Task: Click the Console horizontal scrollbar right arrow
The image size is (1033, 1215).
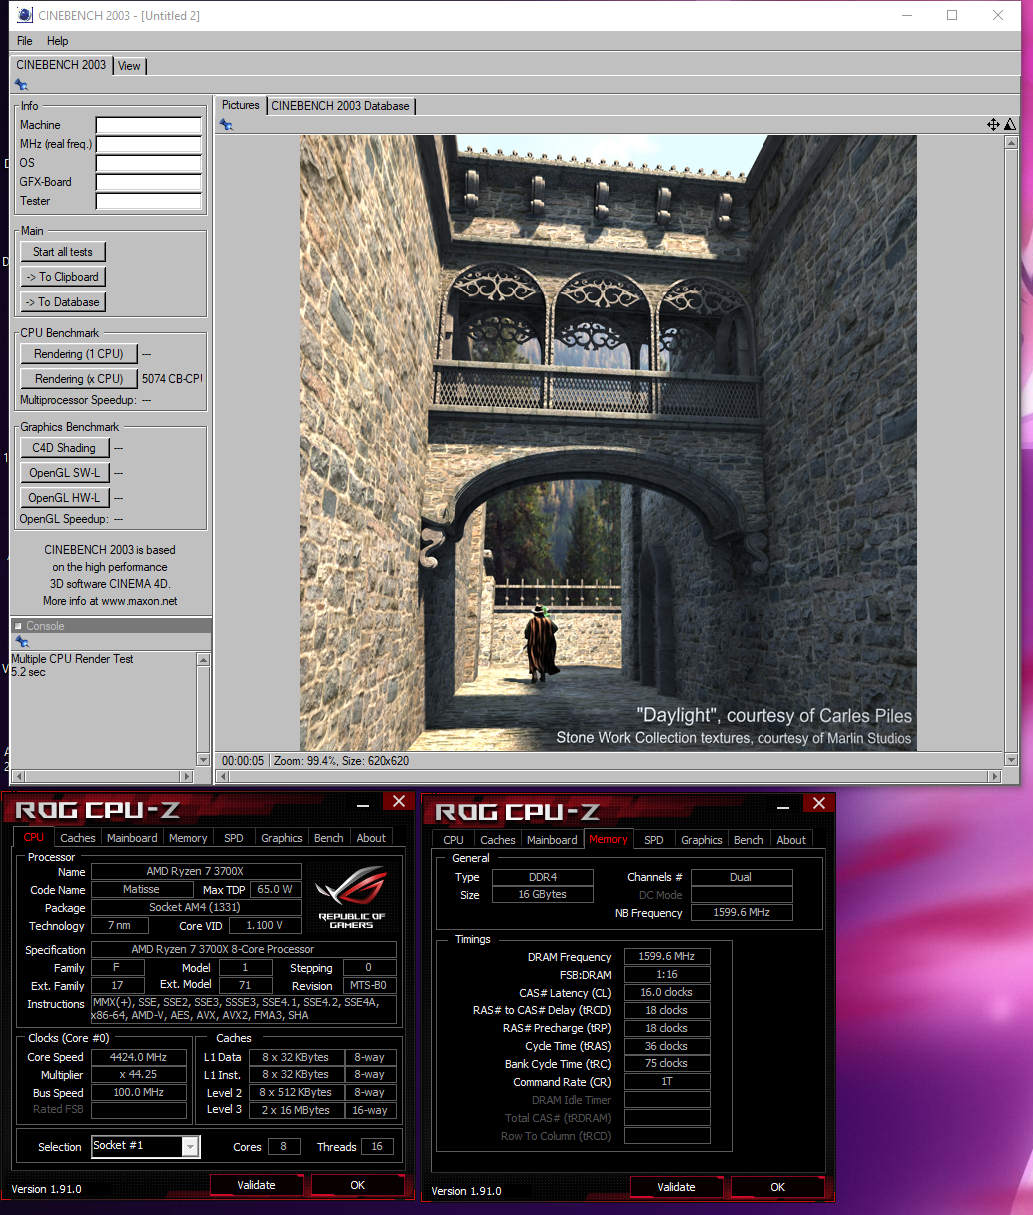Action: pos(186,776)
